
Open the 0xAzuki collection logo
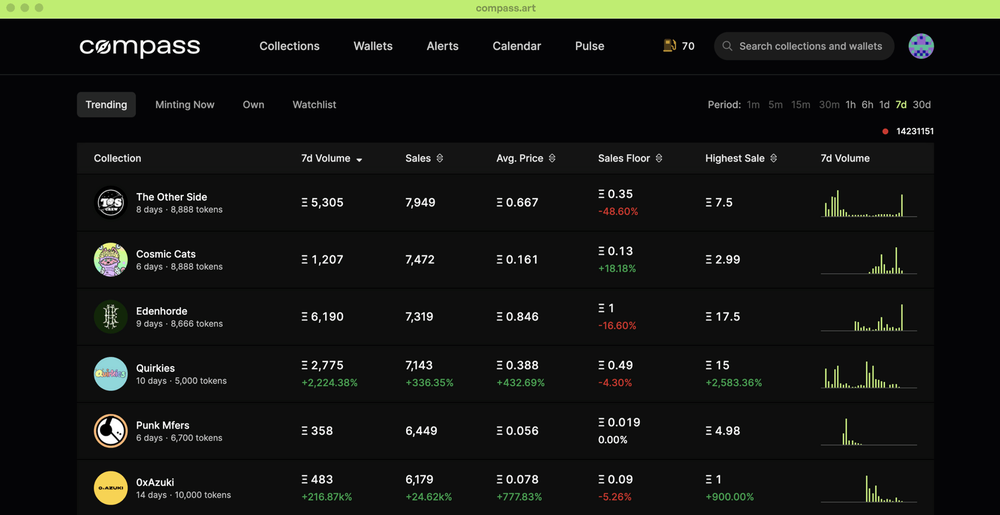coord(110,488)
